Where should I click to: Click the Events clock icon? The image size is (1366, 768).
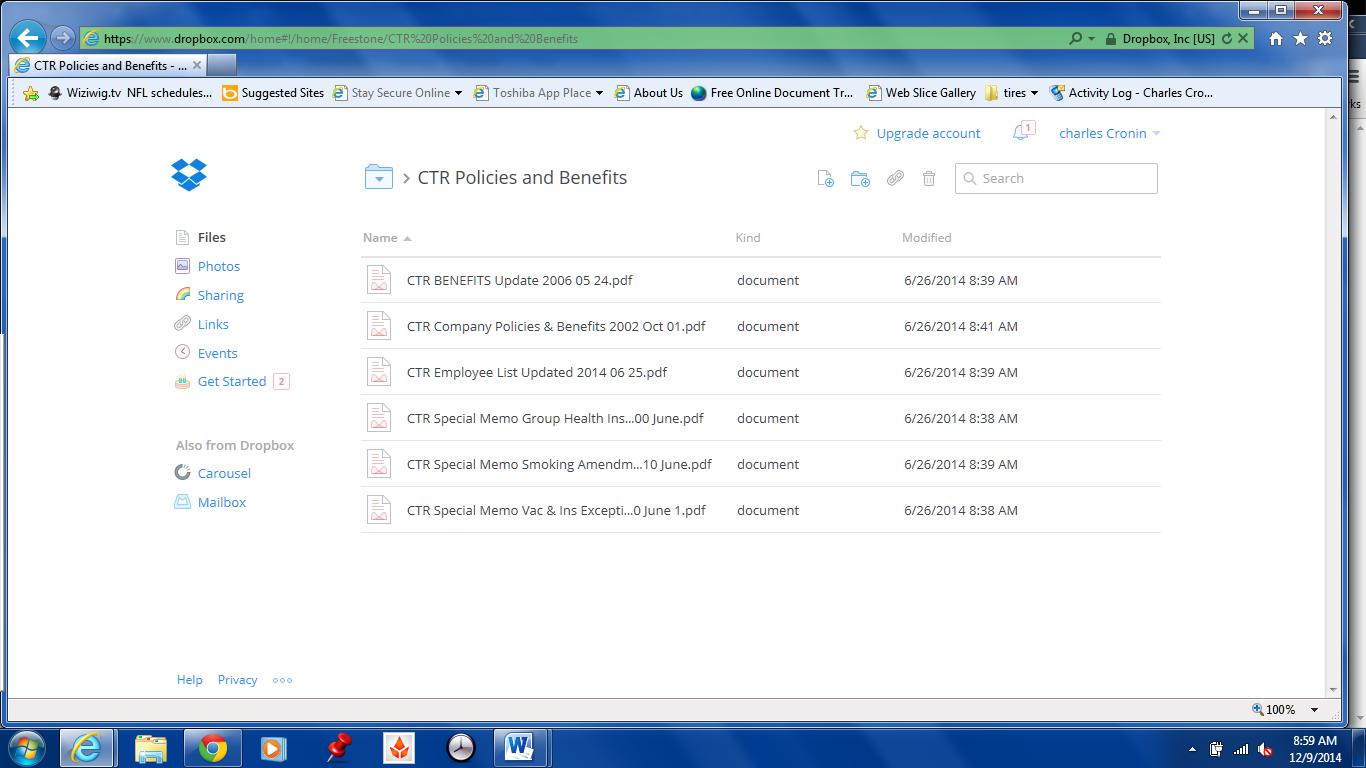[182, 352]
